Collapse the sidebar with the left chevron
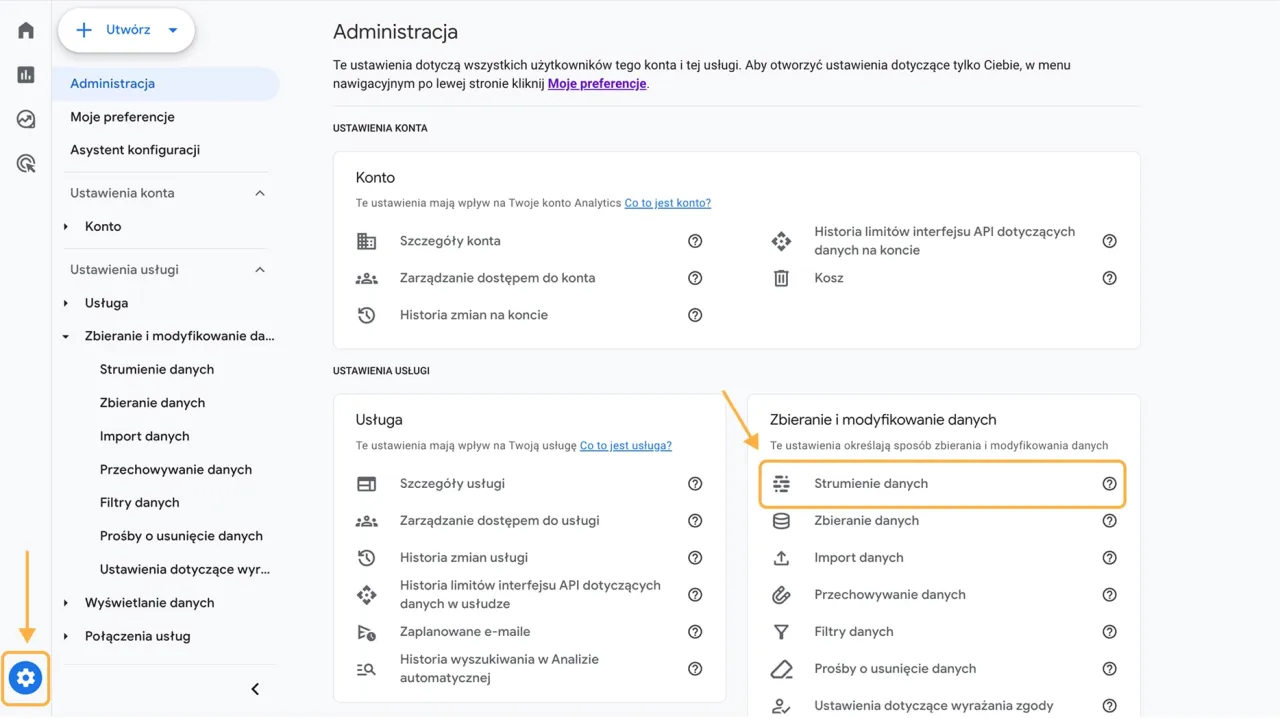 pos(255,688)
